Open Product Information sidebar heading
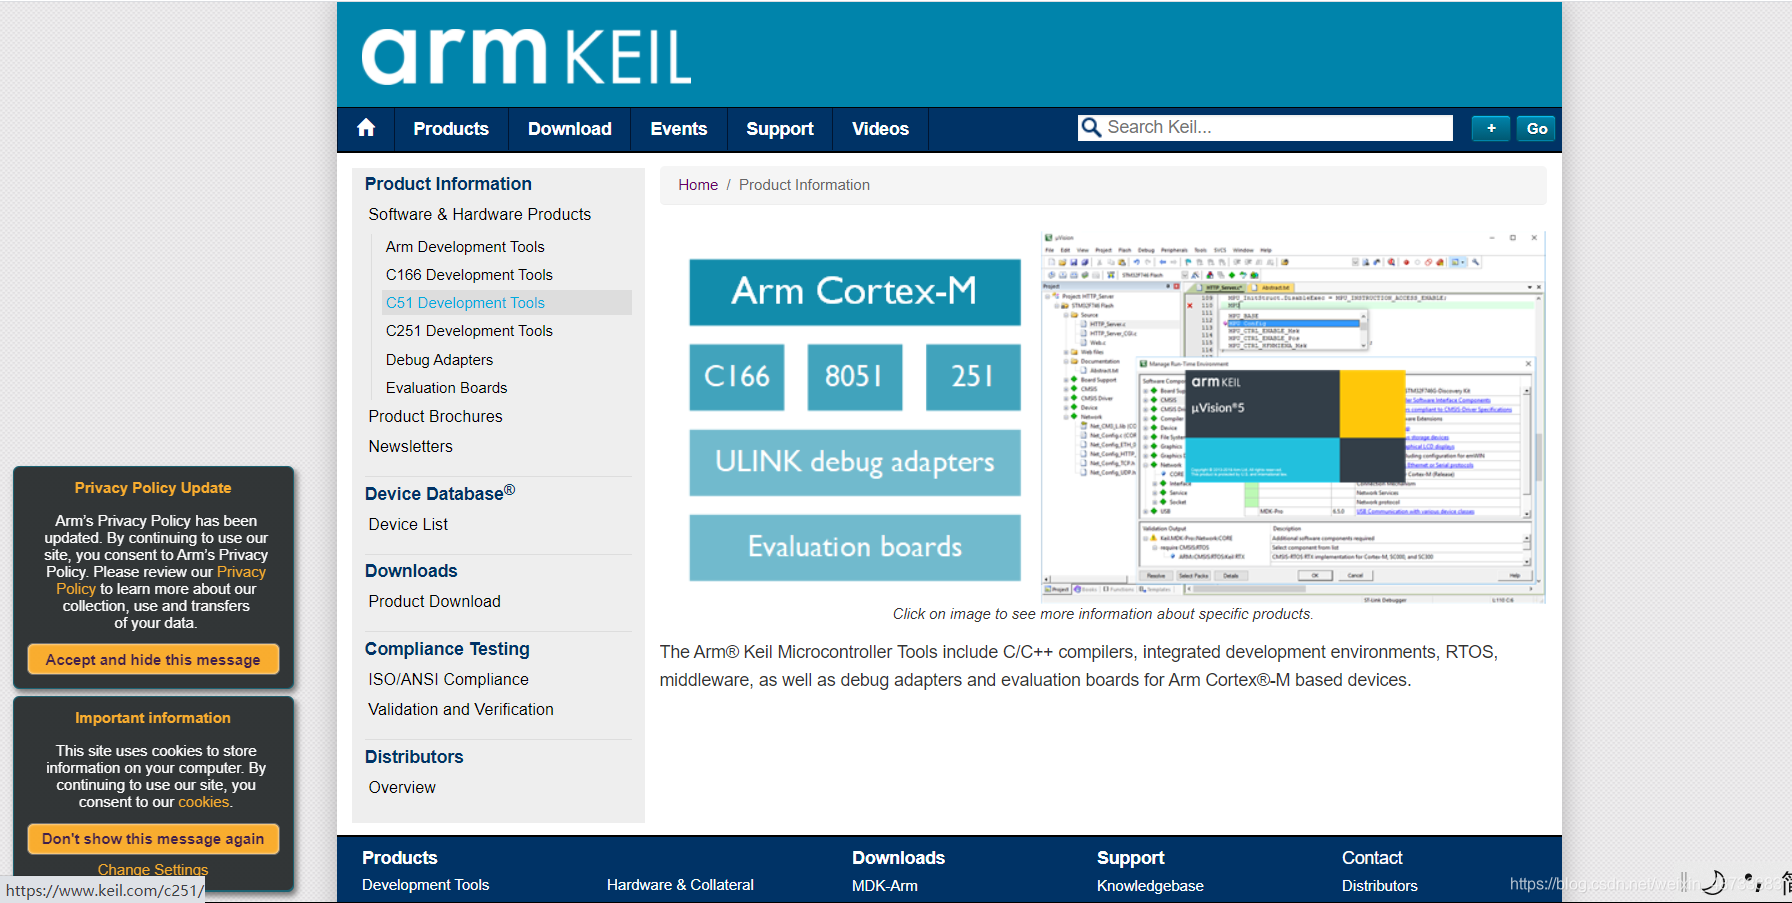 (x=448, y=184)
